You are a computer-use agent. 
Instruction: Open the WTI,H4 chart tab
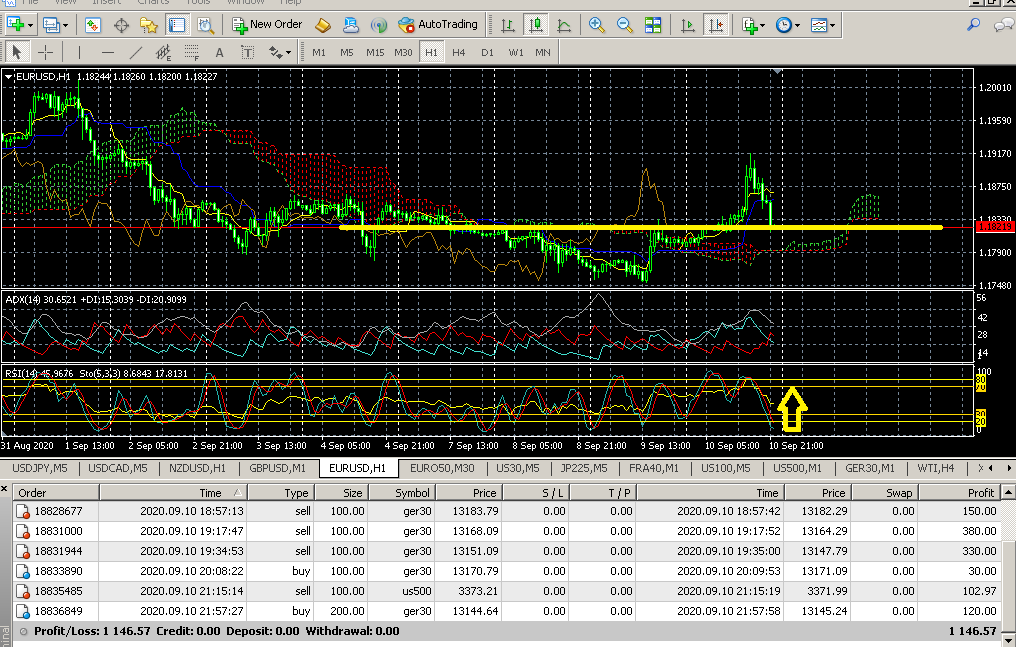[936, 468]
